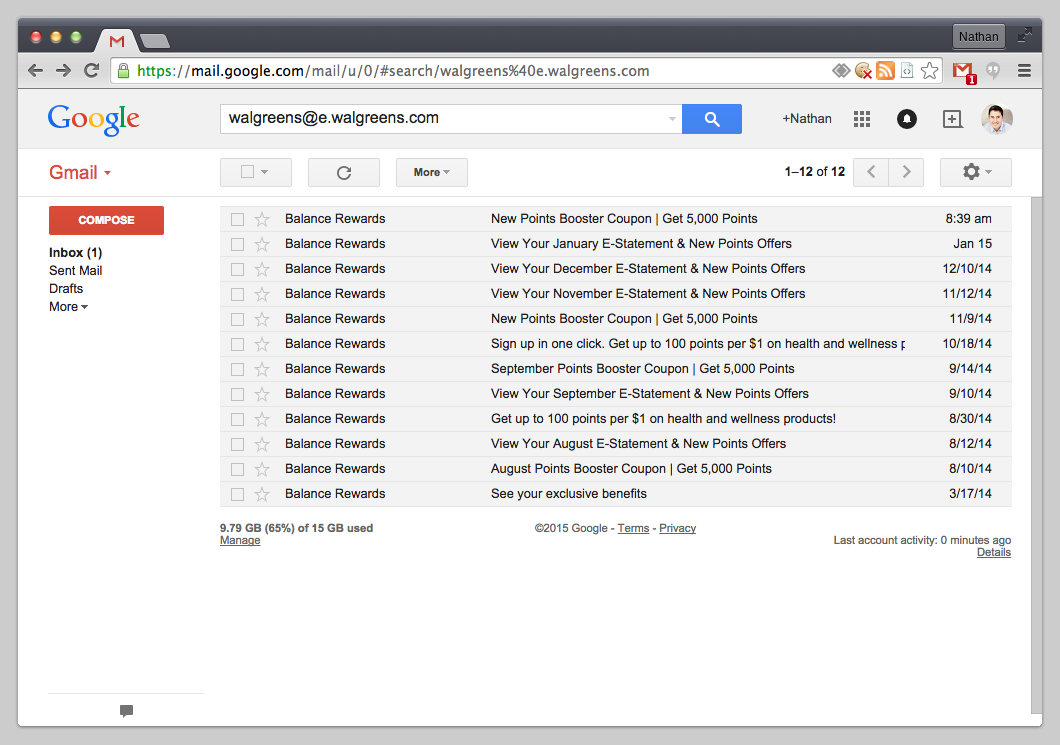
Task: Open the Google apps grid
Action: click(x=862, y=119)
